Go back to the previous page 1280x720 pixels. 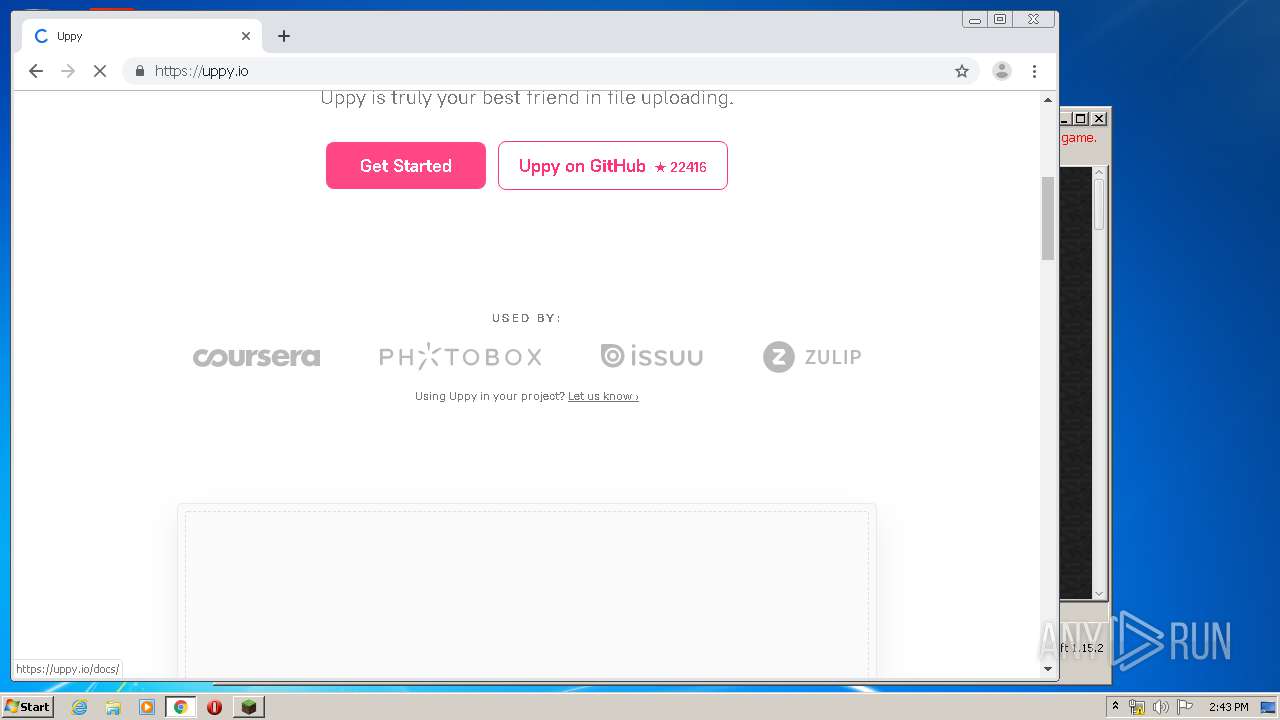[36, 71]
